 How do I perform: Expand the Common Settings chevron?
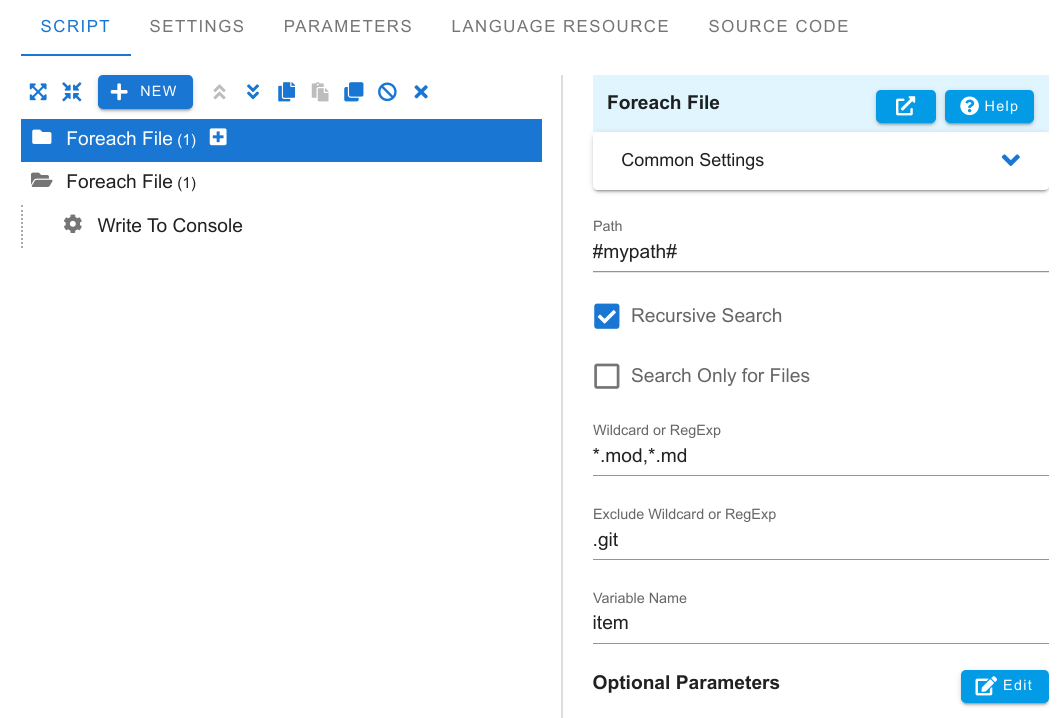[x=1011, y=160]
